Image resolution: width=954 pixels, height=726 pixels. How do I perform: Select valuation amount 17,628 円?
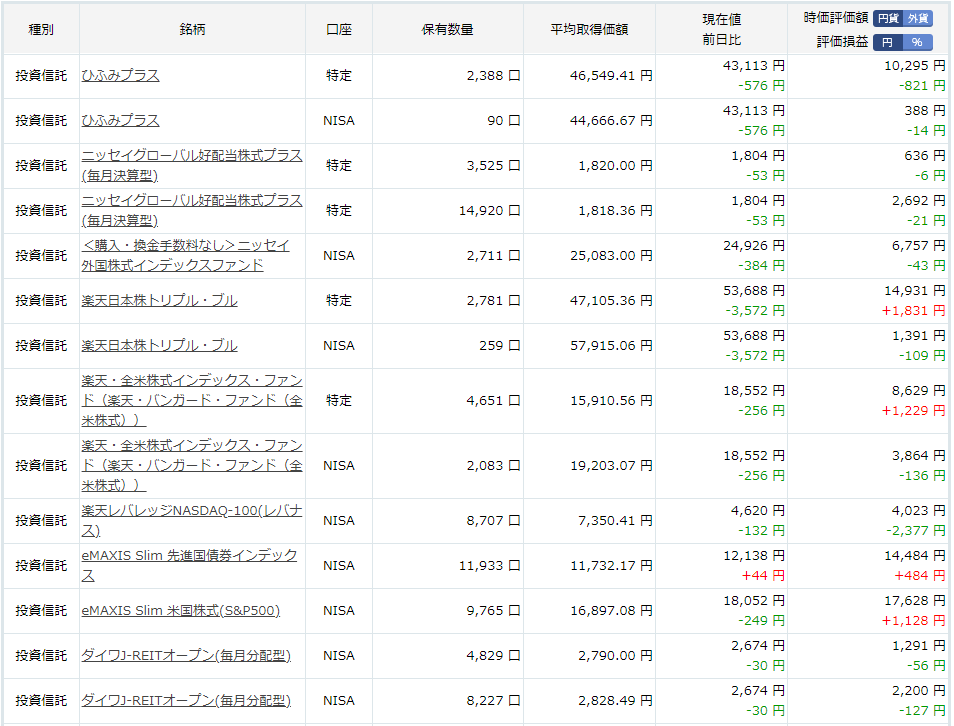[915, 601]
